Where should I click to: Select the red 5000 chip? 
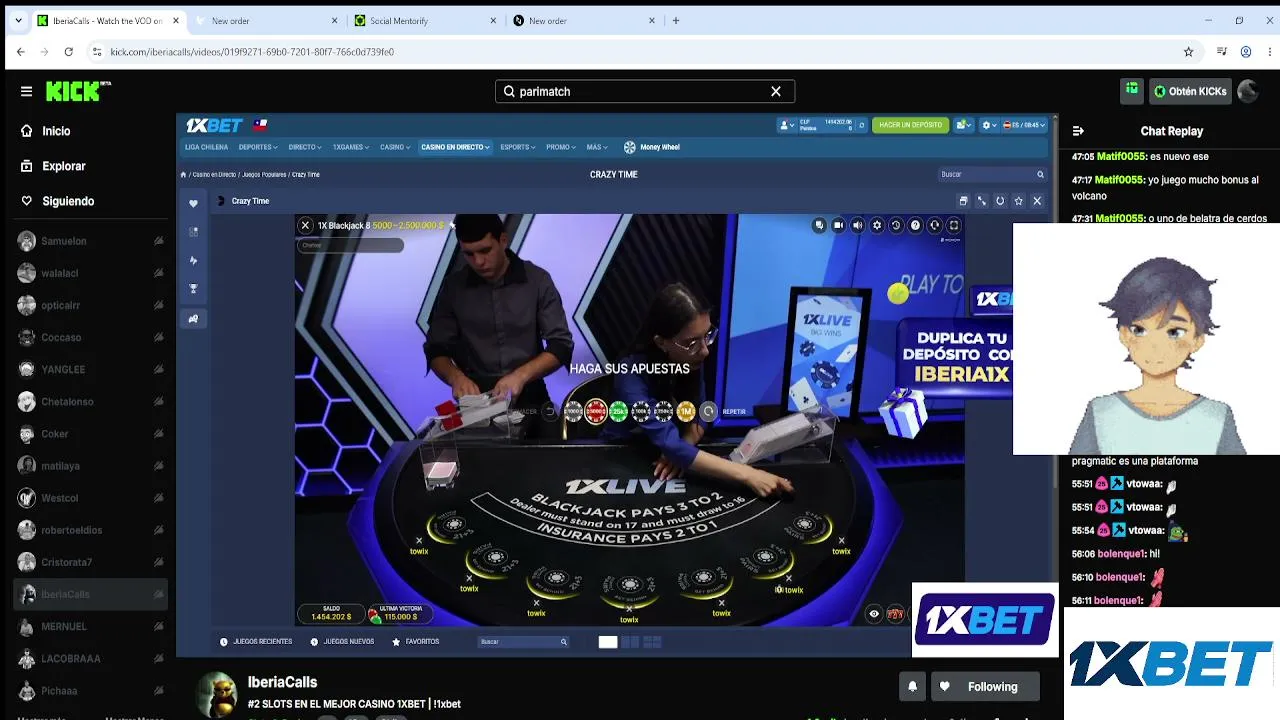596,411
